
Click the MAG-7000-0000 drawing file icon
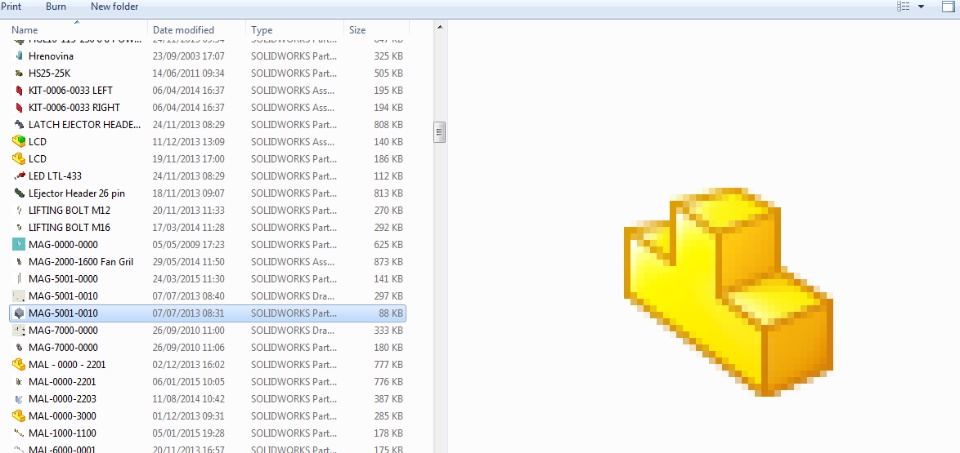tap(18, 330)
